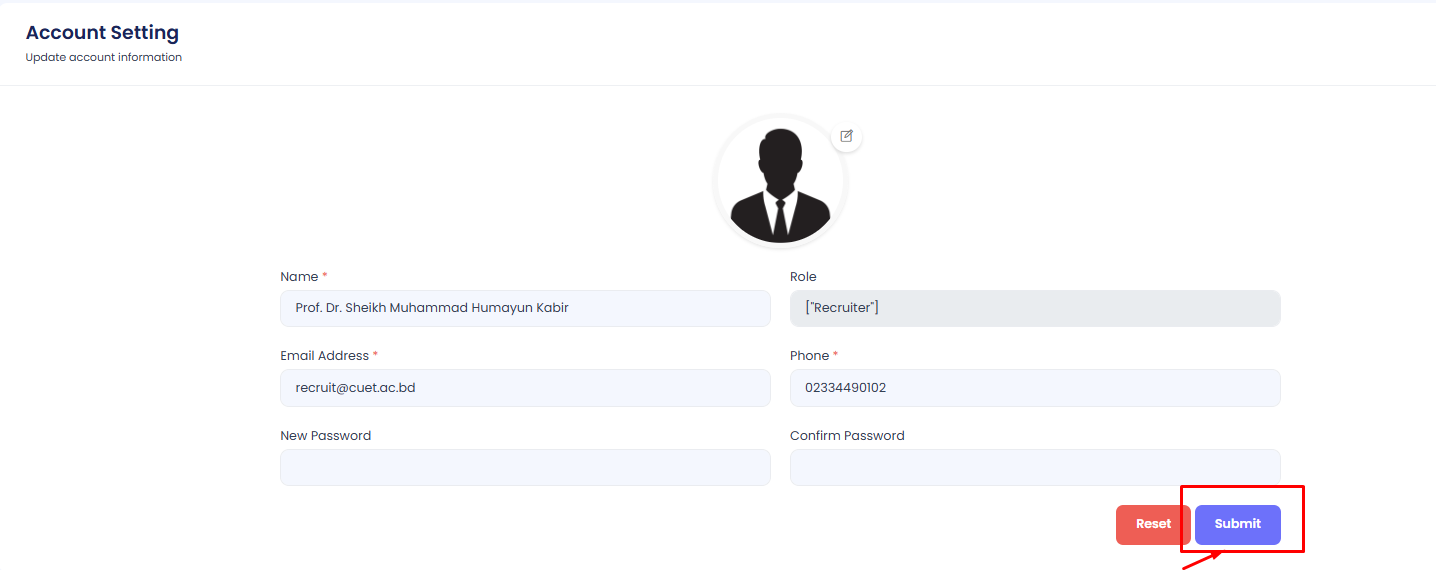Click the Account Setting page heading

pyautogui.click(x=102, y=33)
